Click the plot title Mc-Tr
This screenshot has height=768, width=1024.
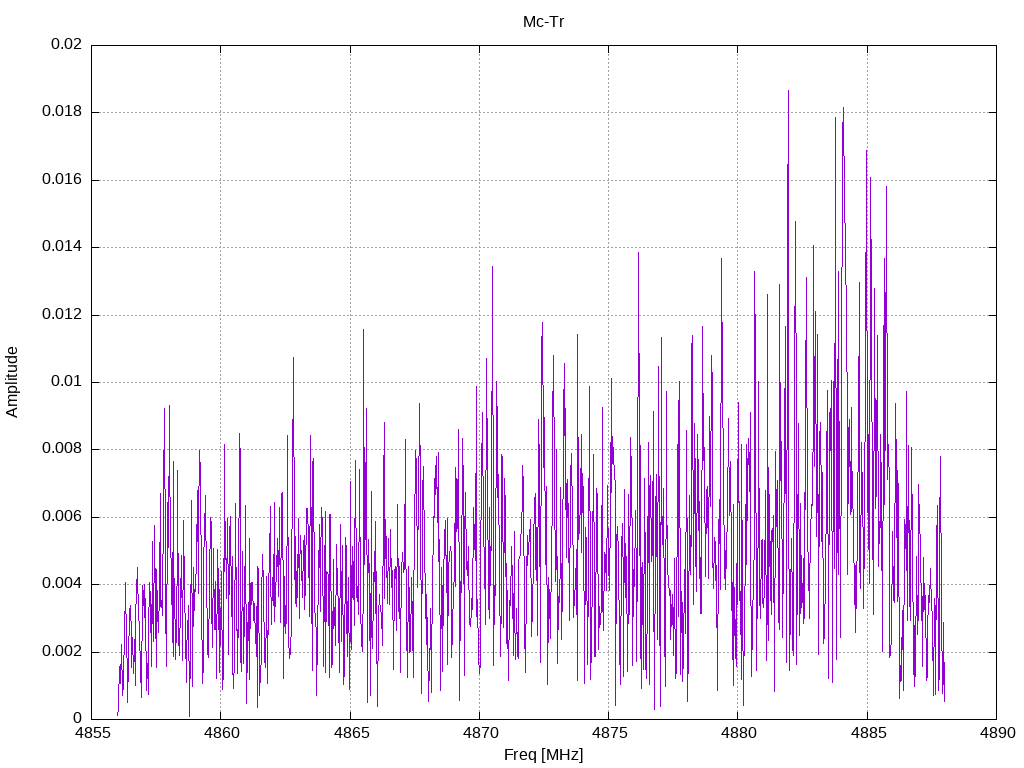[543, 22]
